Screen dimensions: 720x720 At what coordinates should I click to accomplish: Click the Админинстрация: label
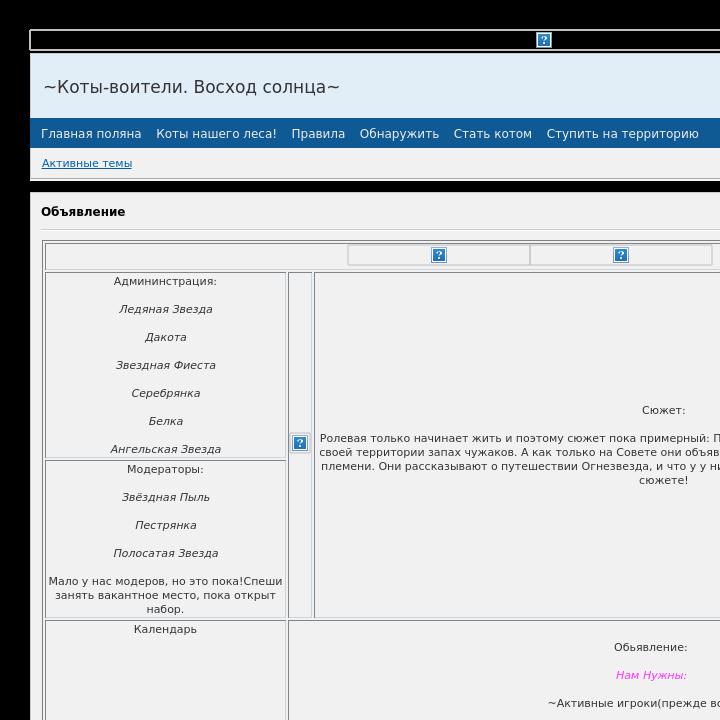point(165,281)
